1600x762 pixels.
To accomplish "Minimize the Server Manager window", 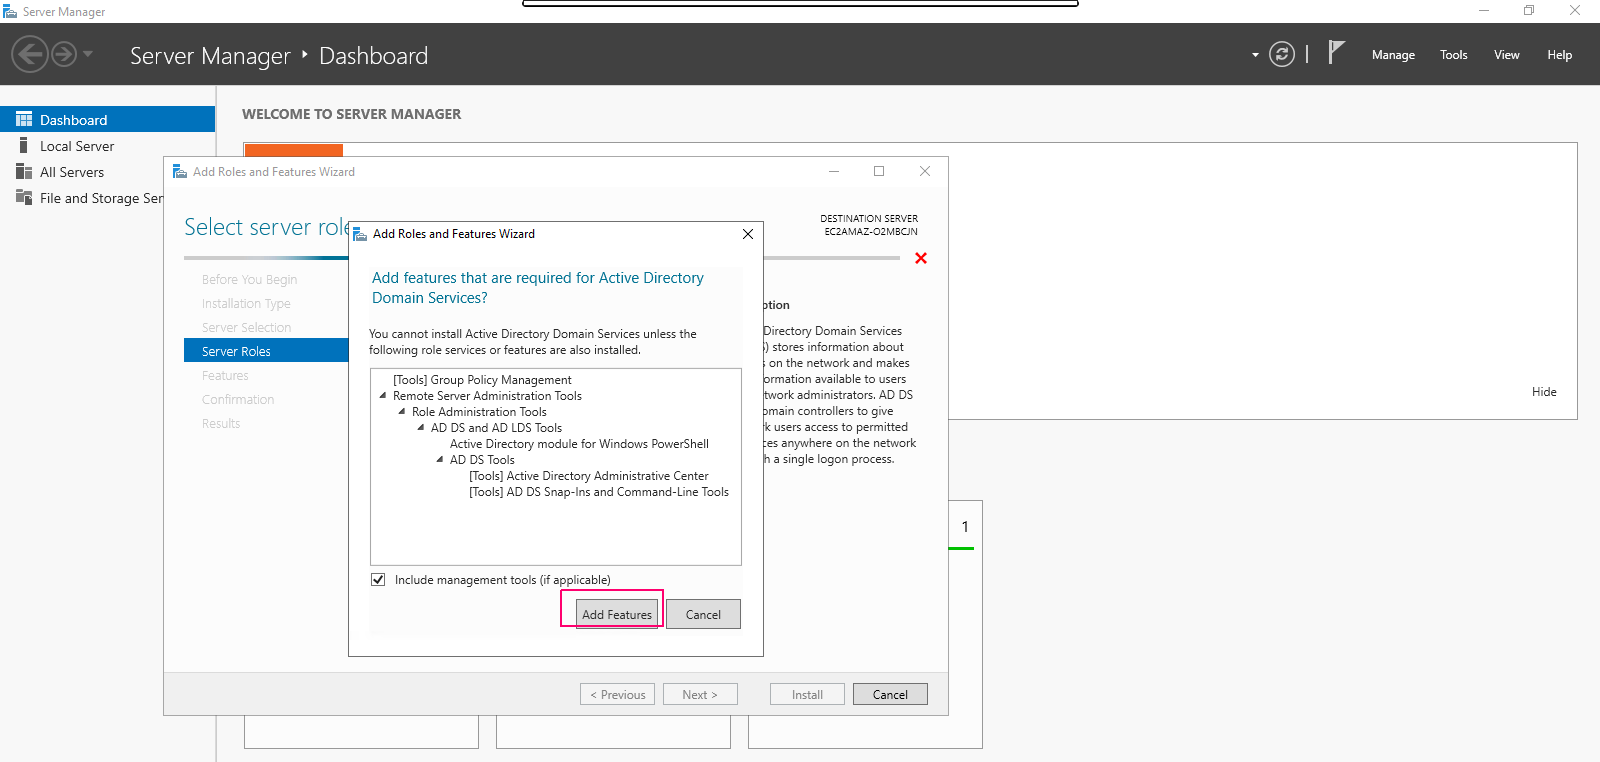I will (x=1484, y=10).
